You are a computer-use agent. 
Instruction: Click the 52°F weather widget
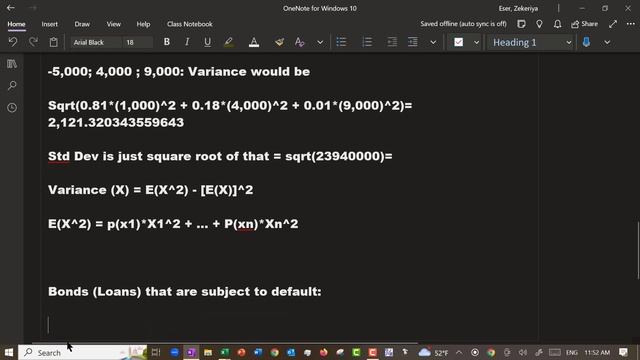pos(433,352)
